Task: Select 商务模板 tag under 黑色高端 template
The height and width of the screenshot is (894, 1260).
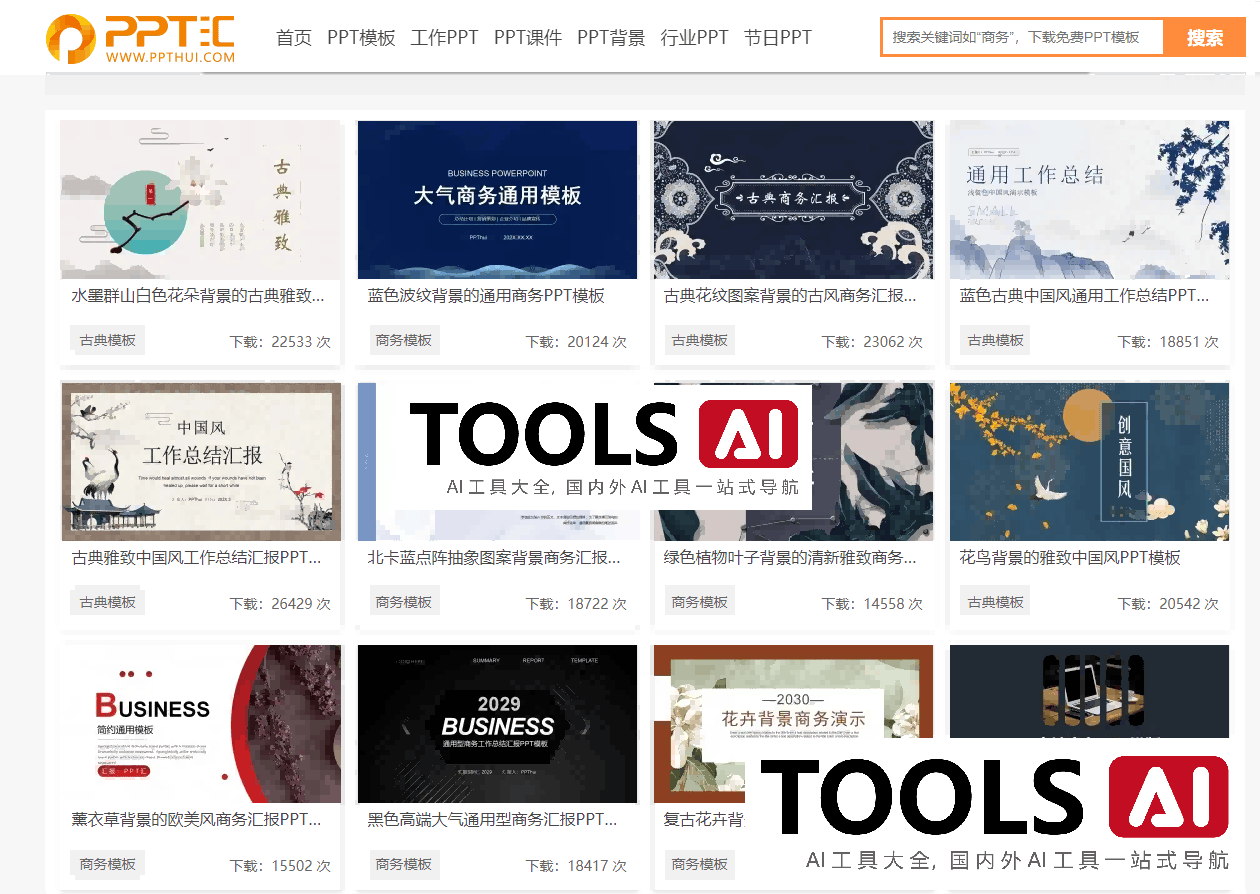Action: 404,864
